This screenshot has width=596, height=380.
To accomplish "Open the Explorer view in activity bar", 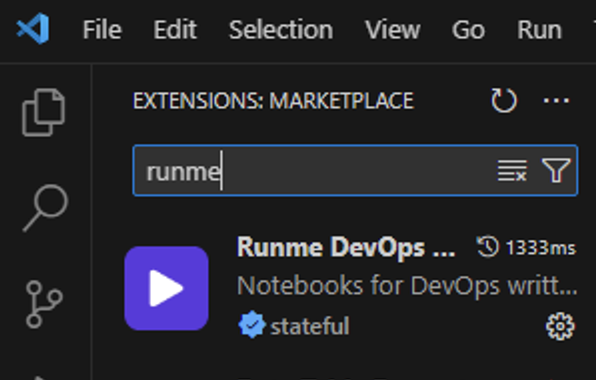I will coord(44,112).
